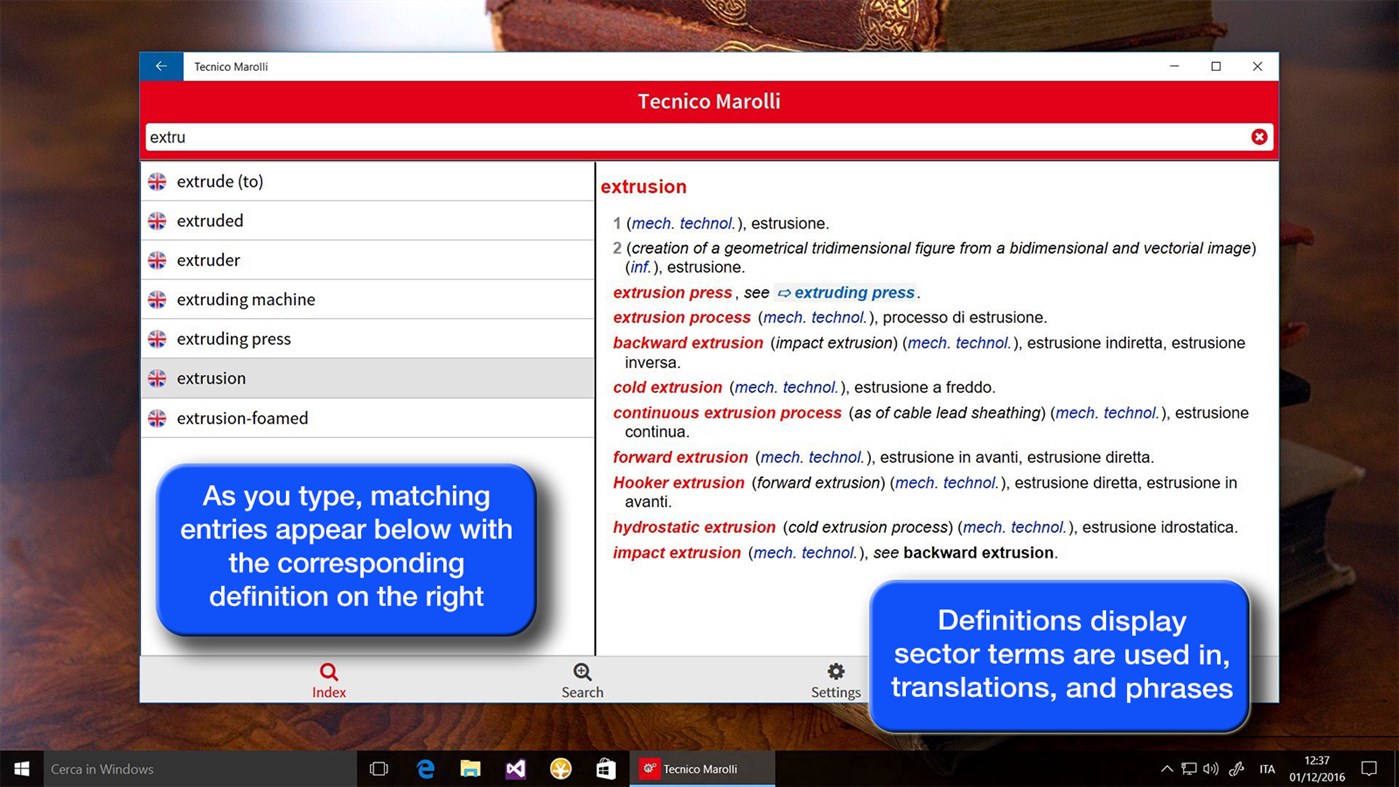Select the extrude (to) entry in the list
The image size is (1399, 787).
coord(219,181)
